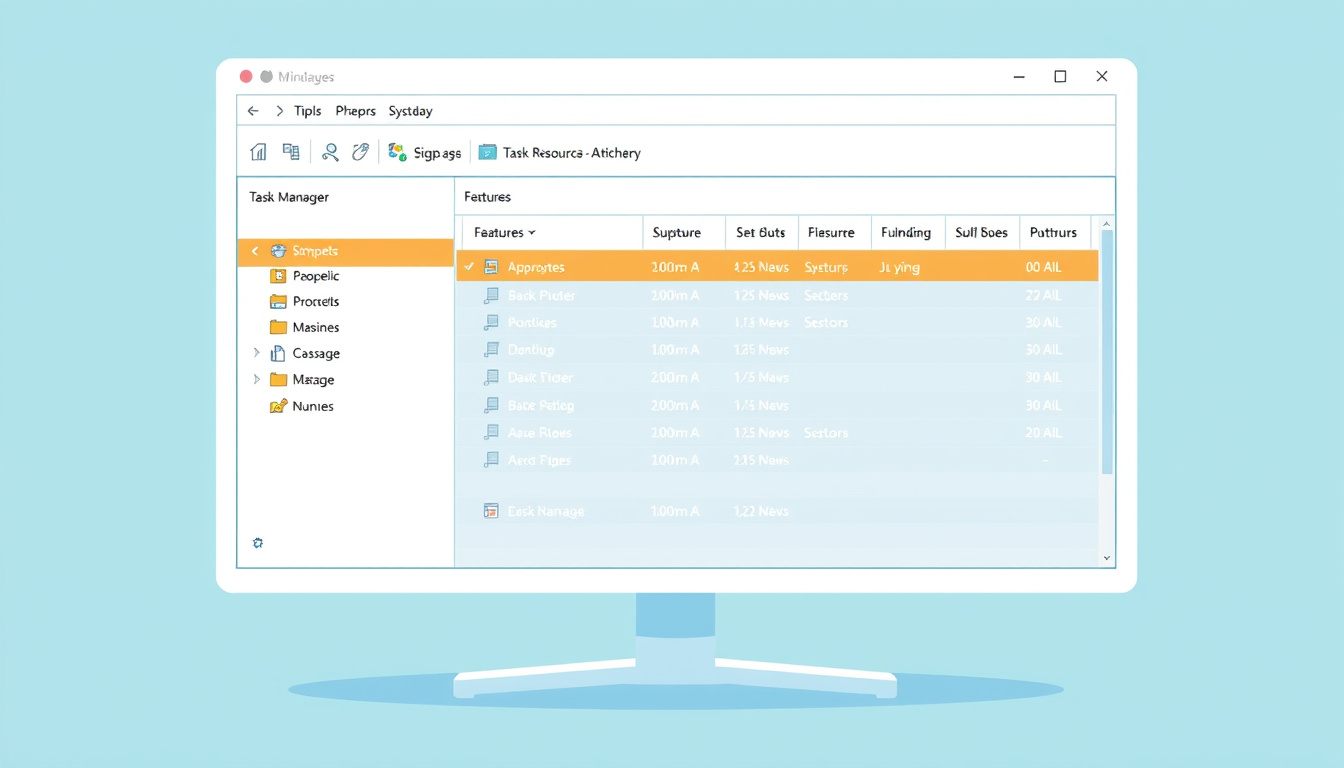Screen dimensions: 1344x768
Task: Click the bar chart toolbar icon
Action: pyautogui.click(x=258, y=152)
